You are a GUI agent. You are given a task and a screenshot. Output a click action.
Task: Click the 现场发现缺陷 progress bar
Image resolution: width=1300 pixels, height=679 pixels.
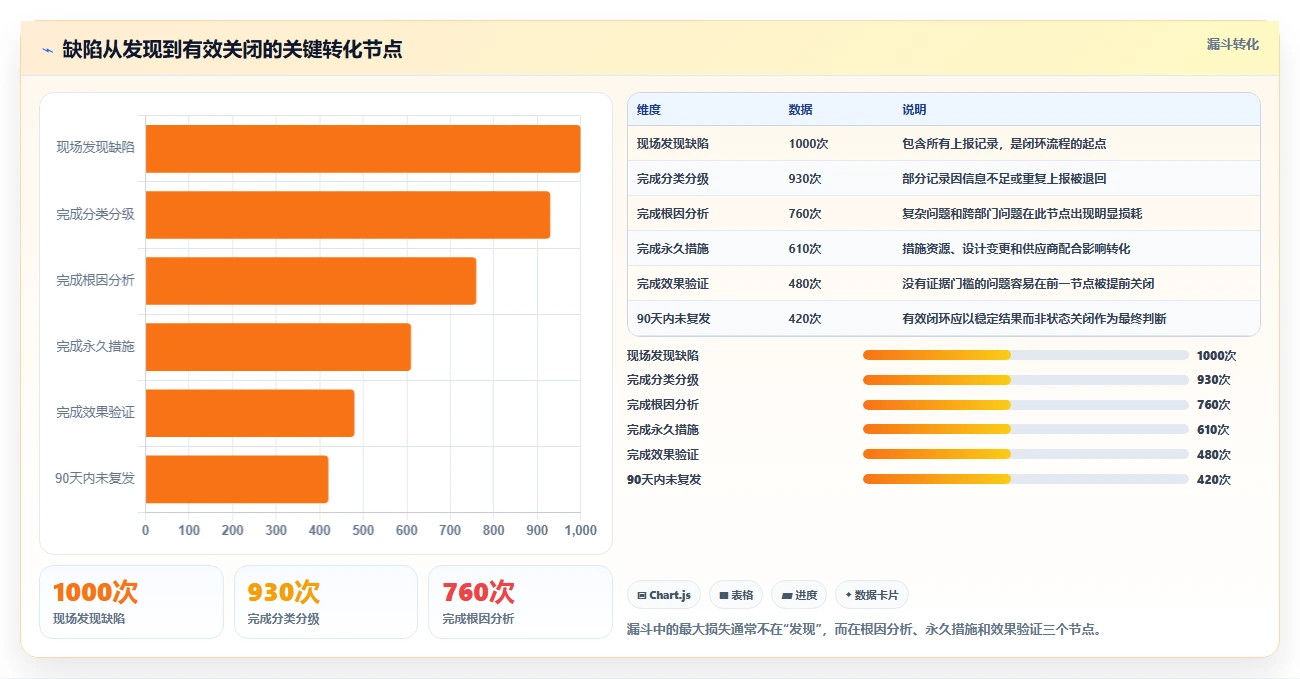(1026, 355)
